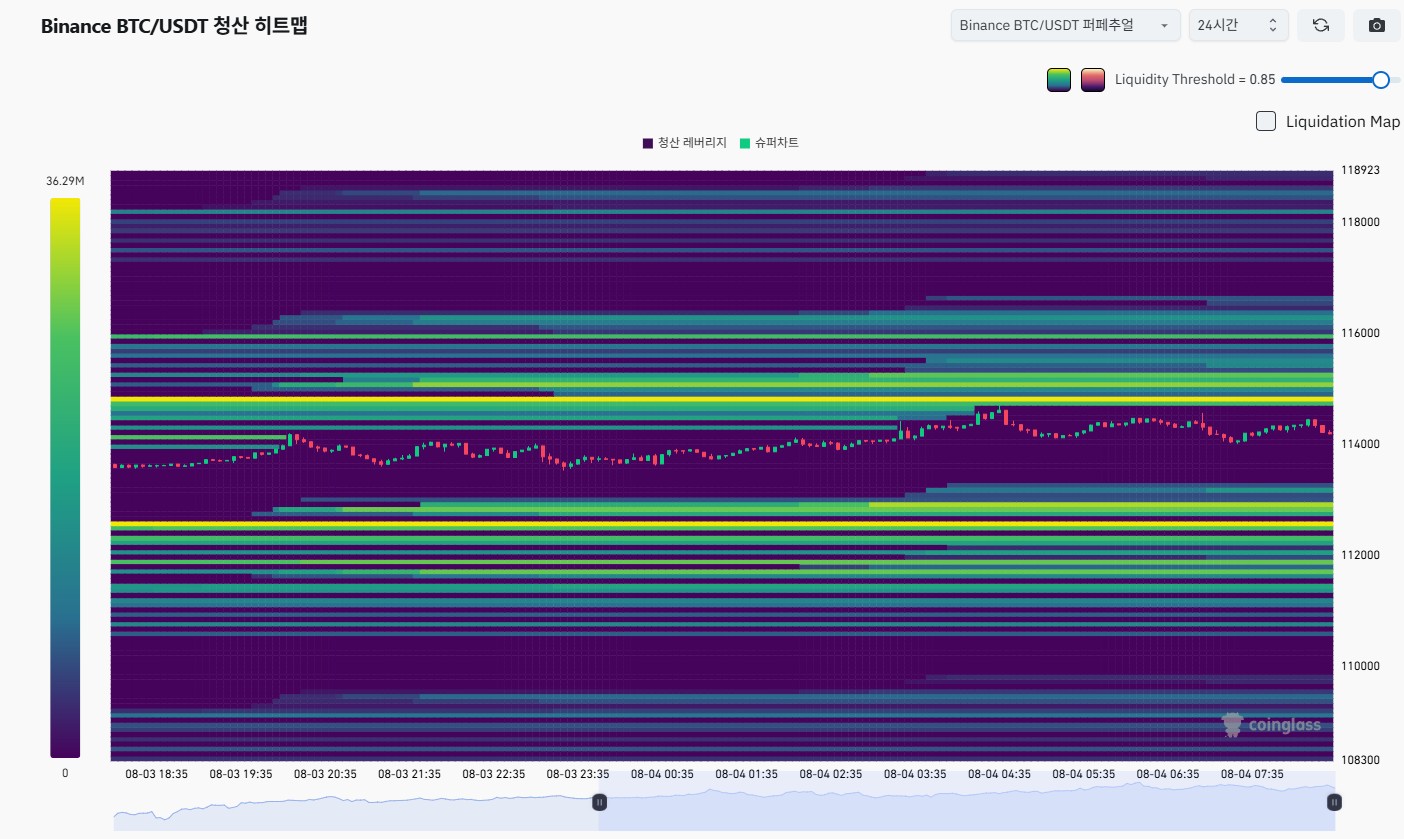Click the '08-03 22:35' time axis label

494,774
